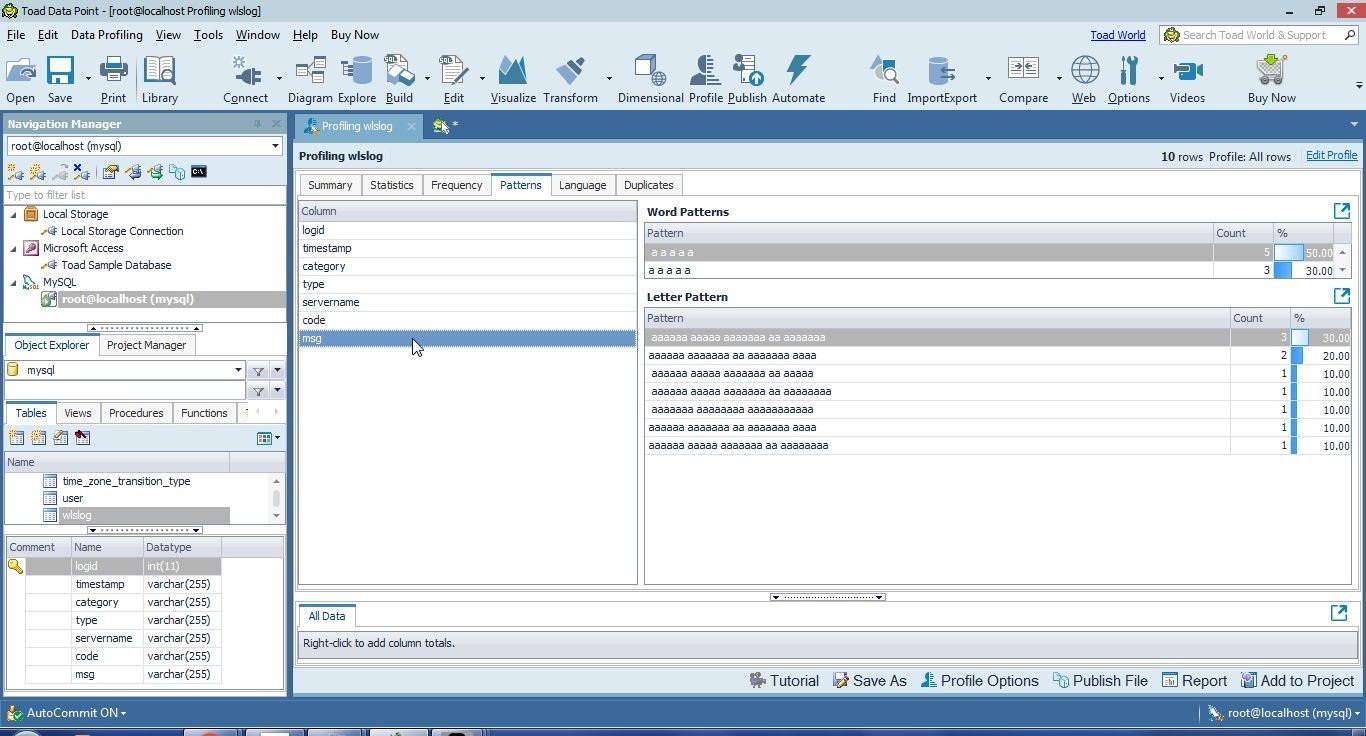This screenshot has height=736, width=1366.
Task: Select the Toad Sample Database connection
Action: click(x=116, y=265)
